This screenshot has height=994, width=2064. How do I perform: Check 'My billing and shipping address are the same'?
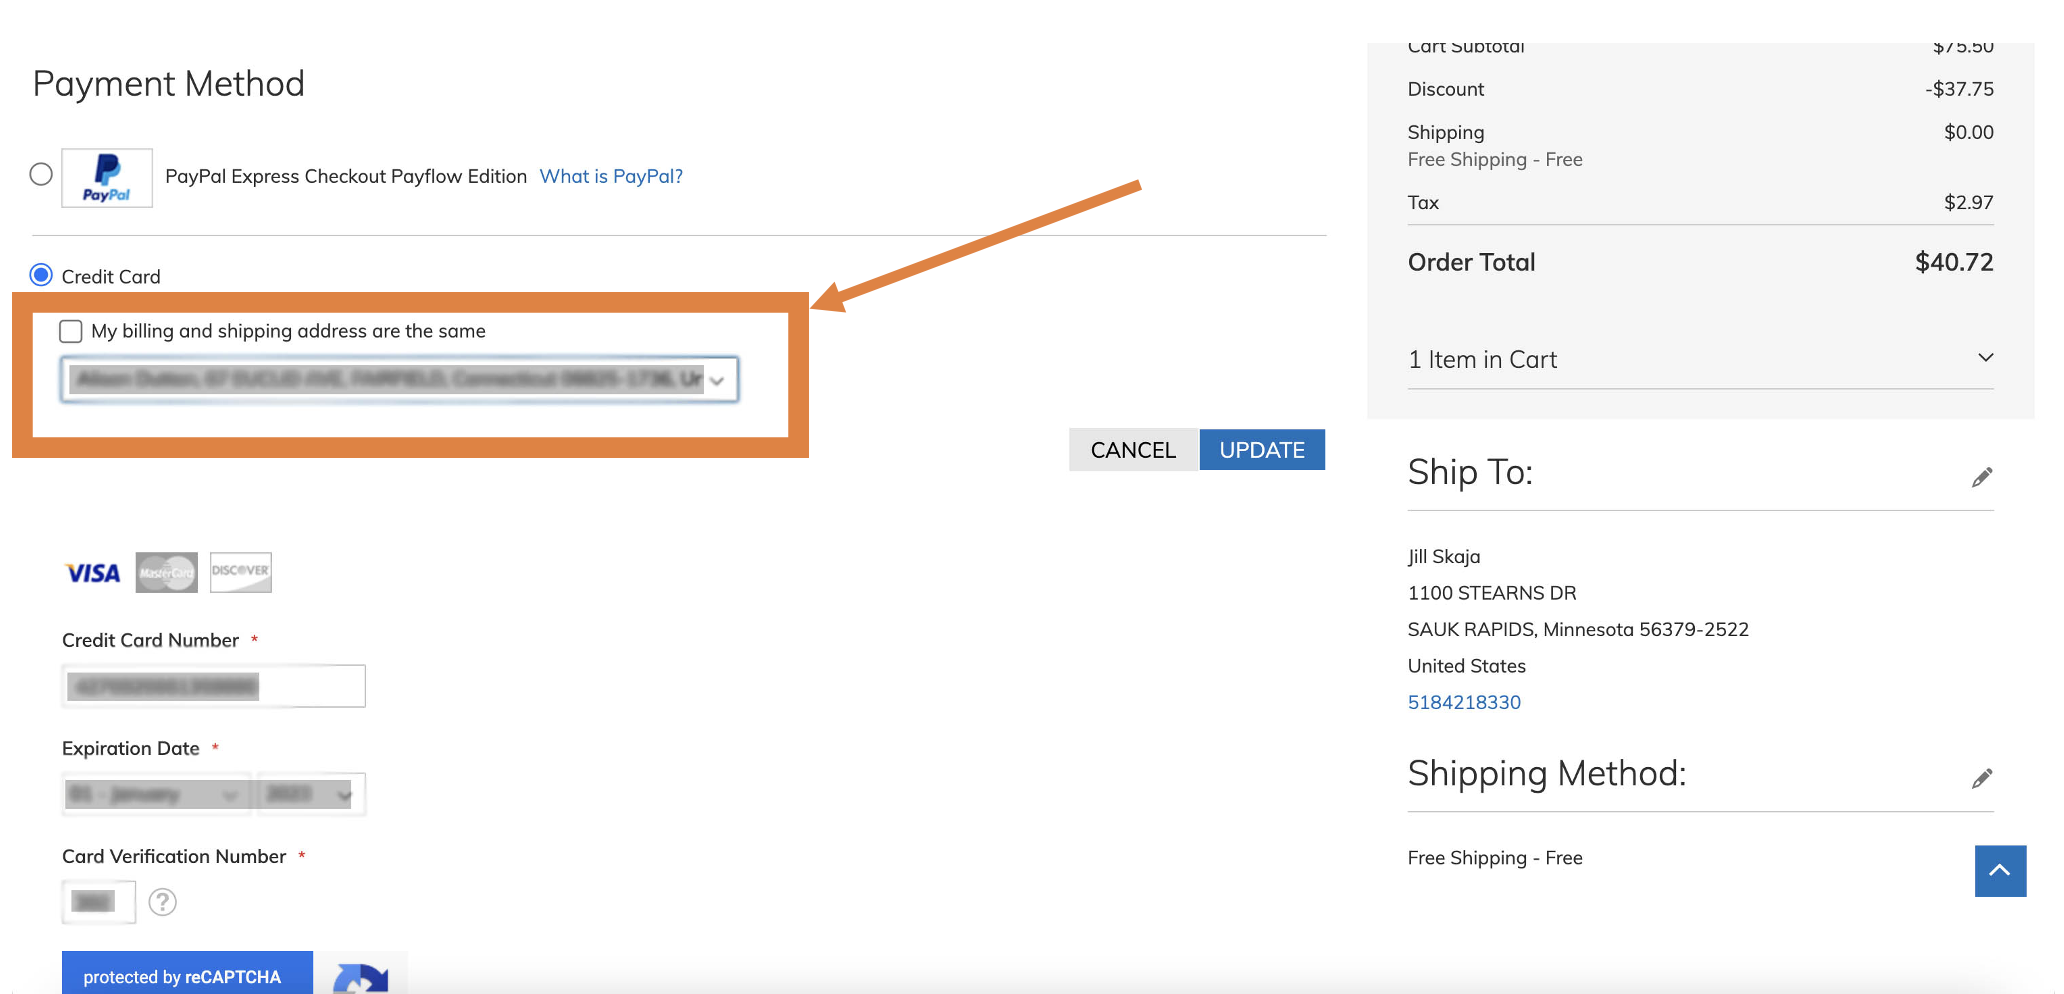[x=70, y=331]
